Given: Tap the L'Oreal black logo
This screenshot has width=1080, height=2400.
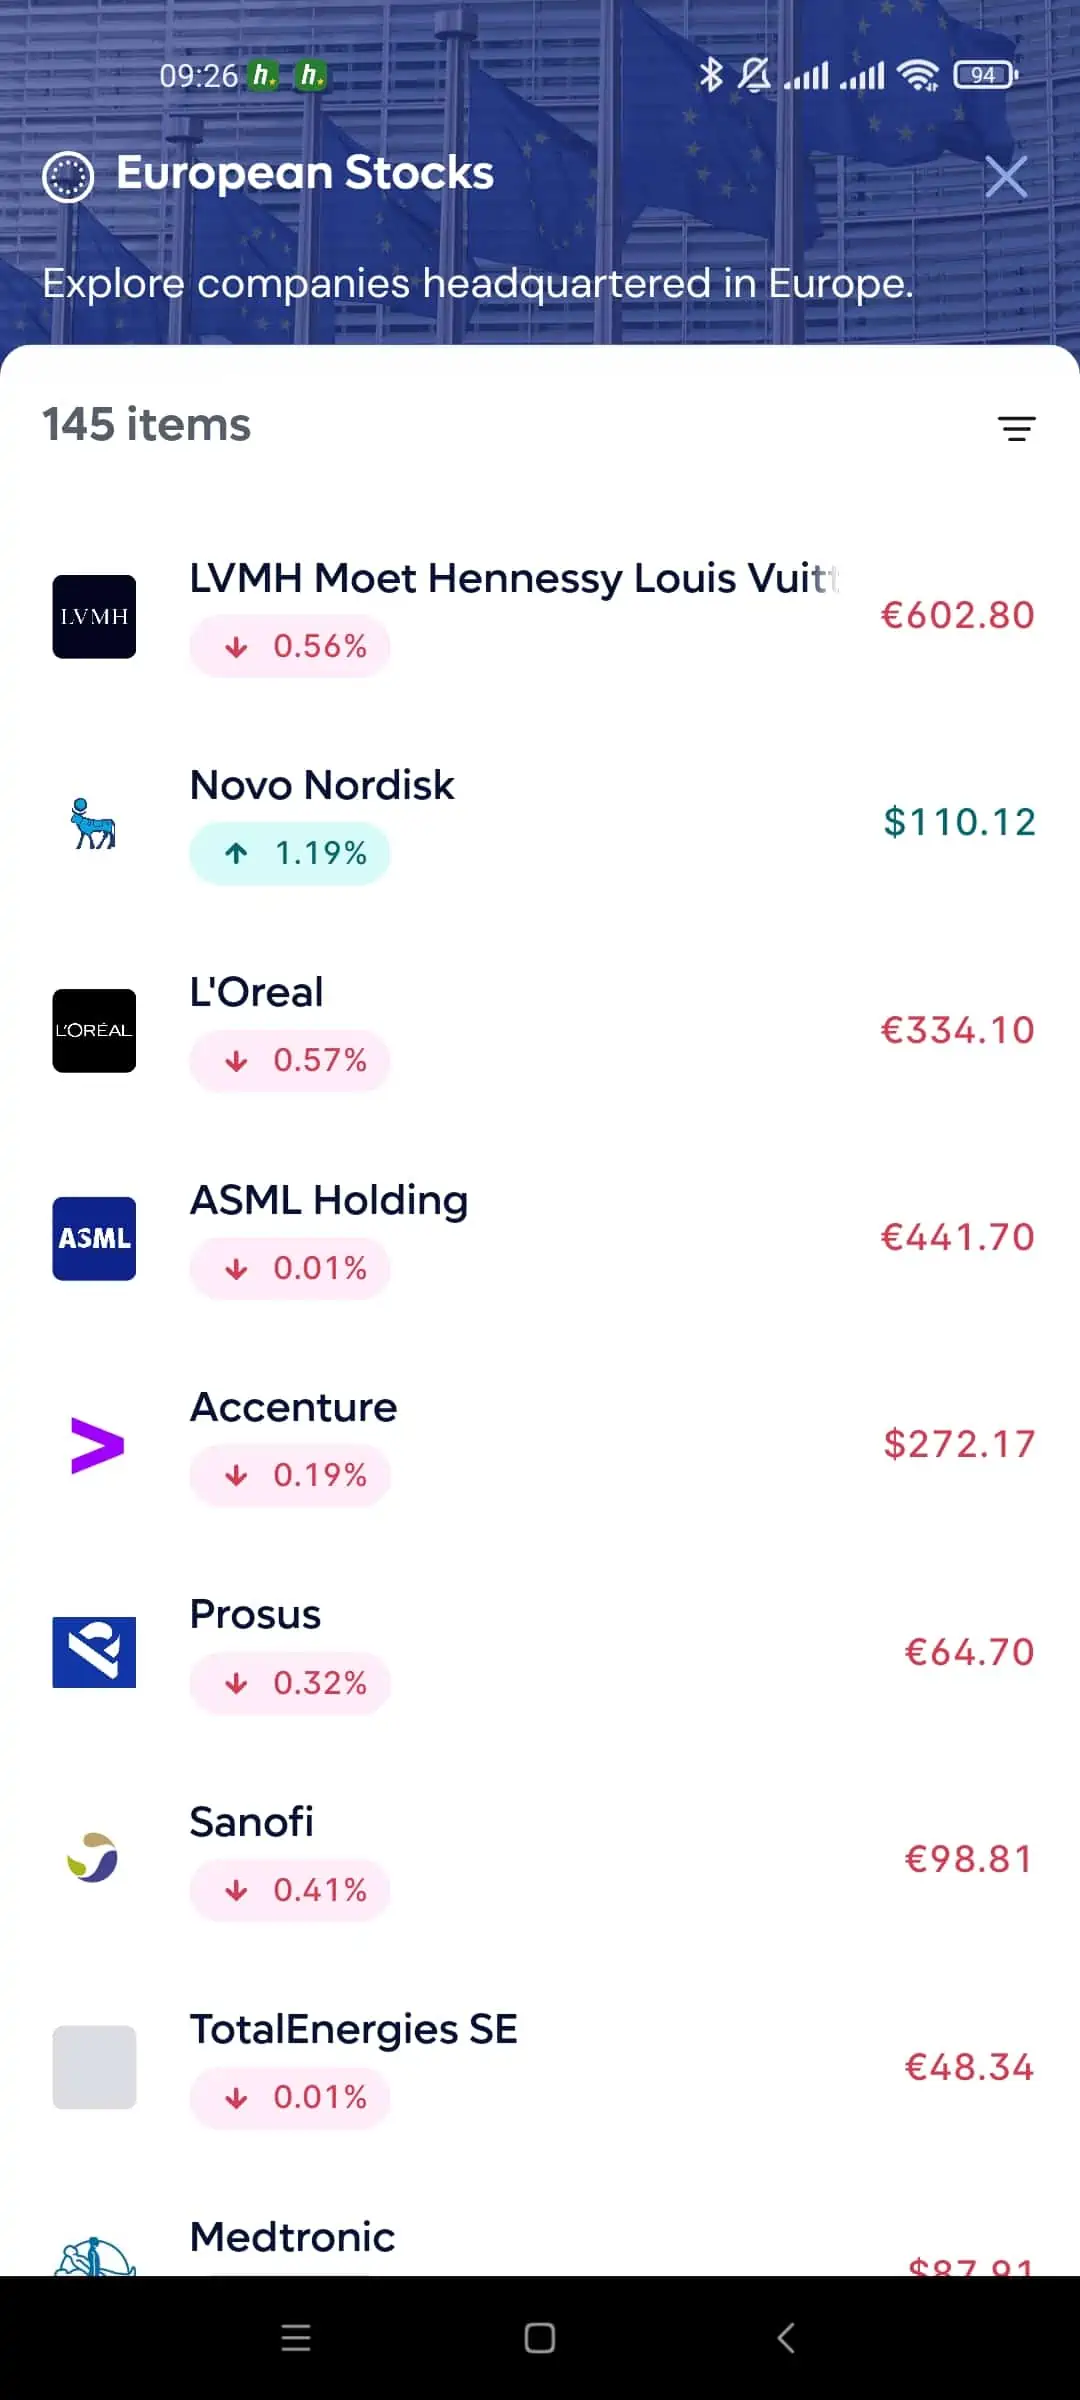Looking at the screenshot, I should (x=94, y=1031).
